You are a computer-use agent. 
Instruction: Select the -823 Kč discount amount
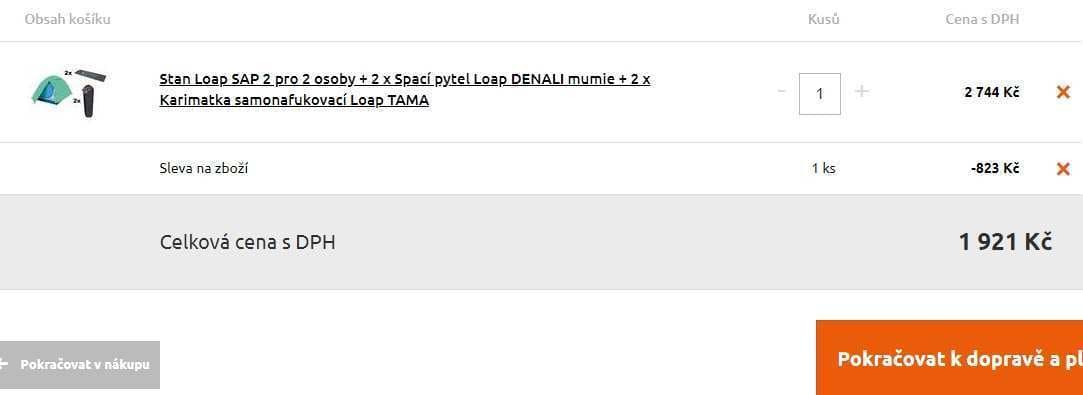995,168
